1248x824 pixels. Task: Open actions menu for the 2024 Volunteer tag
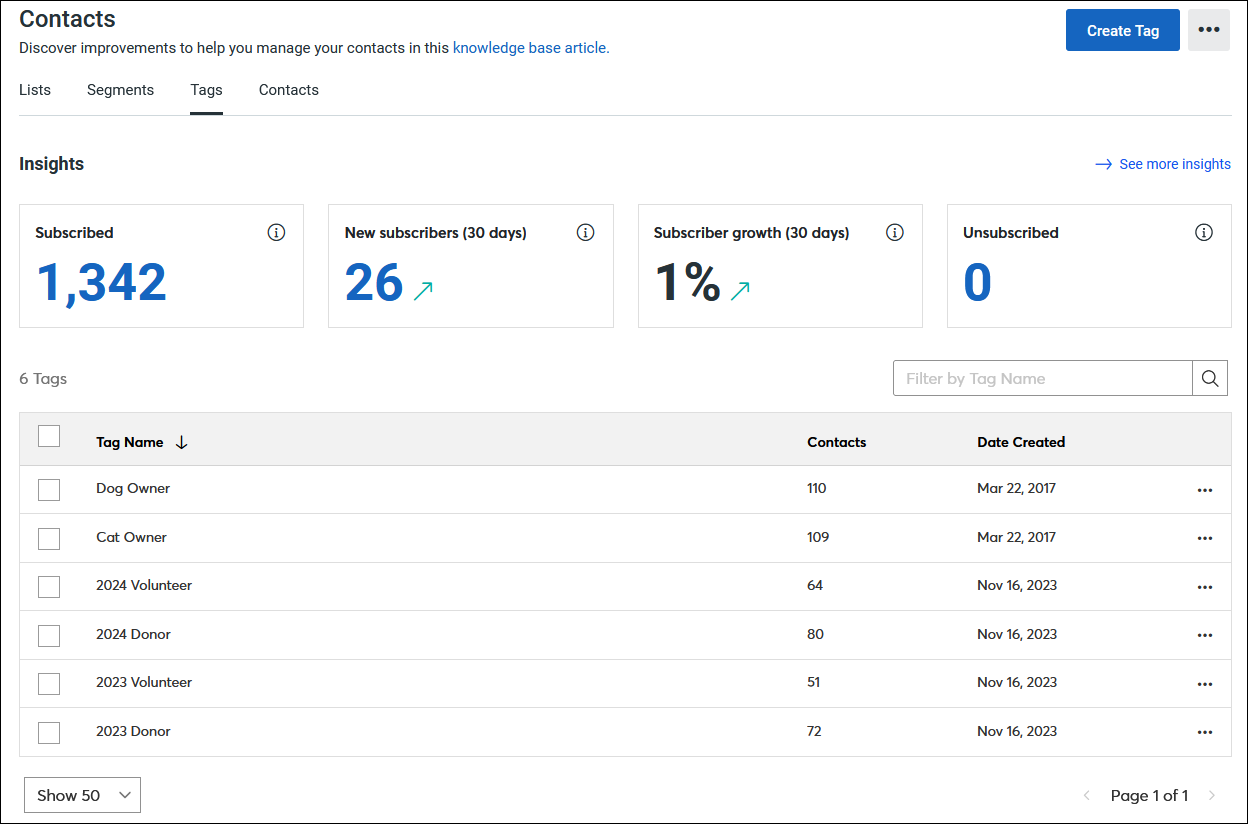[x=1204, y=587]
